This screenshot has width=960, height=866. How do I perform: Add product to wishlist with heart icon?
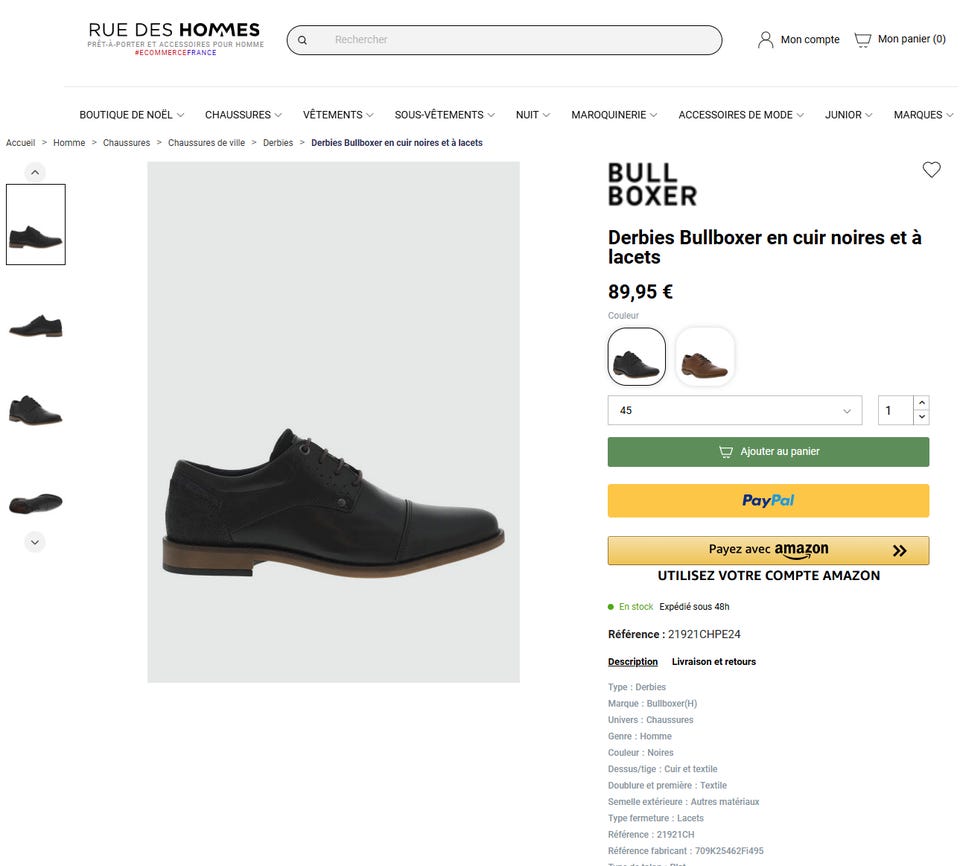click(931, 170)
